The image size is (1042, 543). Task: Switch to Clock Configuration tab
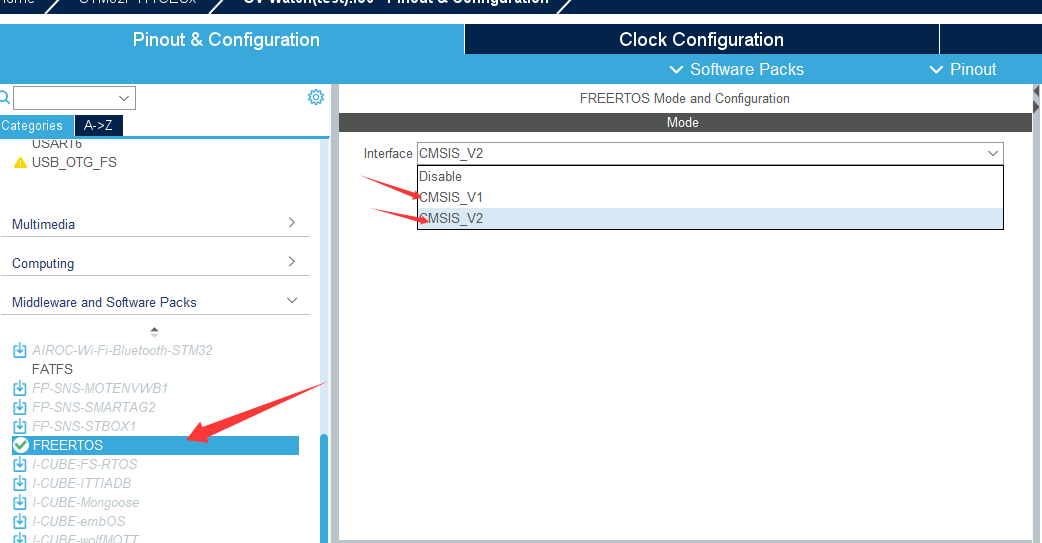tap(701, 40)
